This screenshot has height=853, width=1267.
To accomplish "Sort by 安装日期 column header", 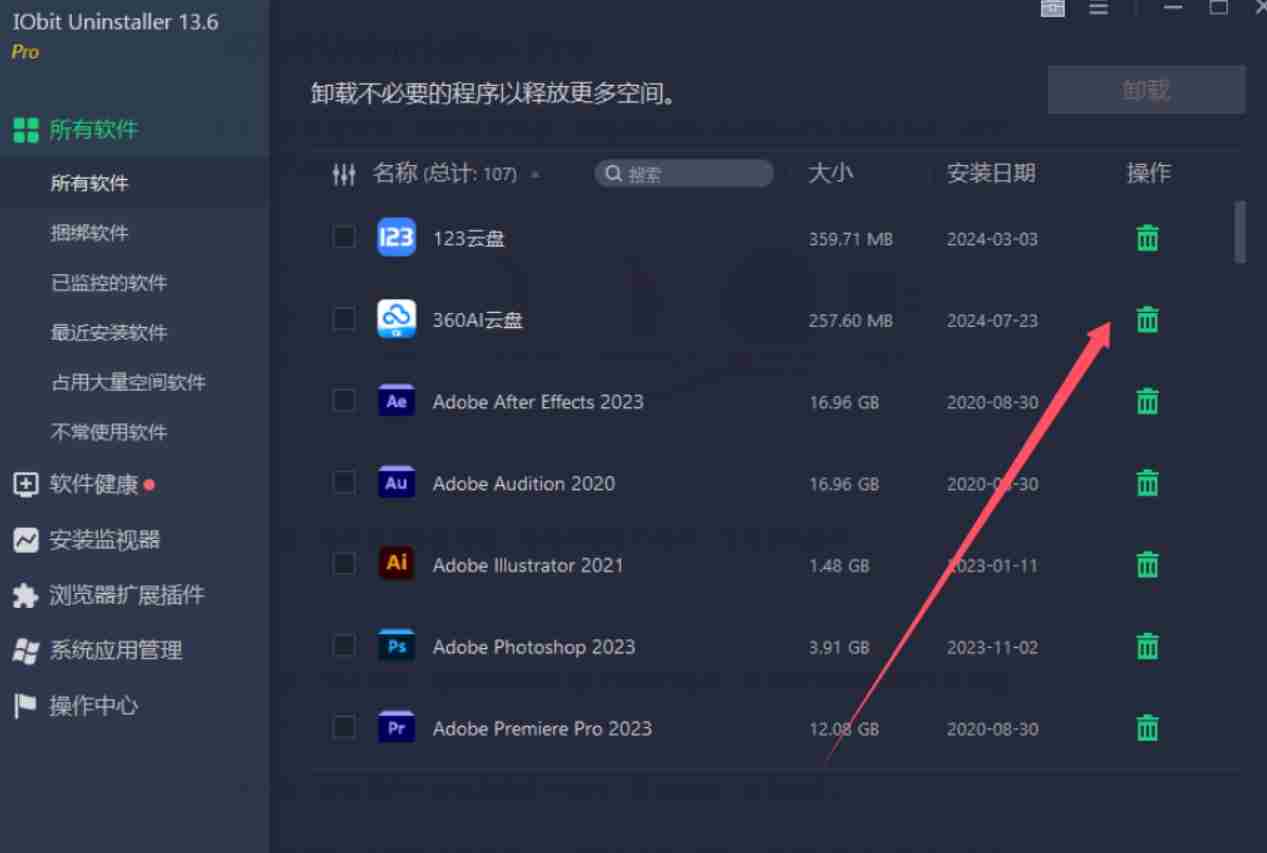I will 991,173.
